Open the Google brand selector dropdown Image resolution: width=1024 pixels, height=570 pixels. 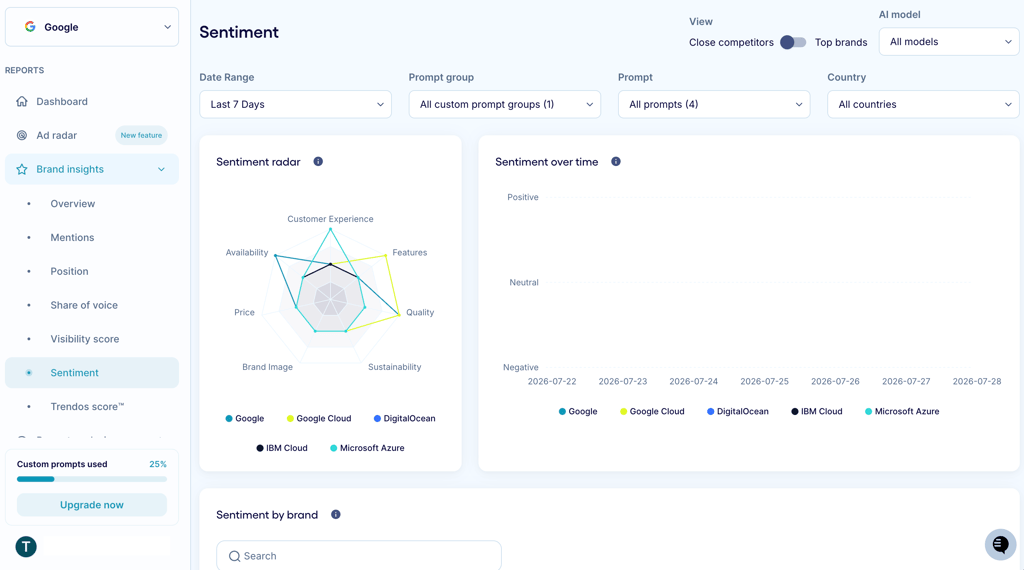click(91, 27)
